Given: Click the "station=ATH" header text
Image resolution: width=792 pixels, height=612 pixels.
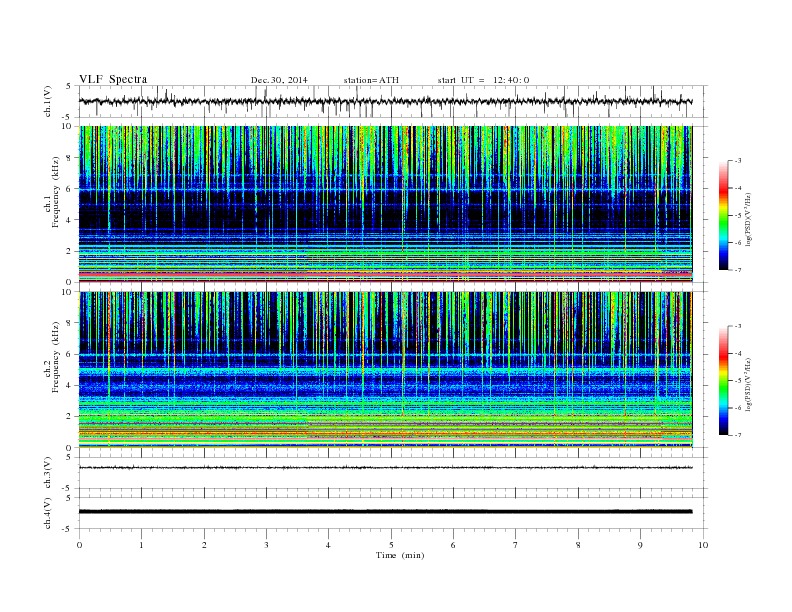Looking at the screenshot, I should coord(371,80).
